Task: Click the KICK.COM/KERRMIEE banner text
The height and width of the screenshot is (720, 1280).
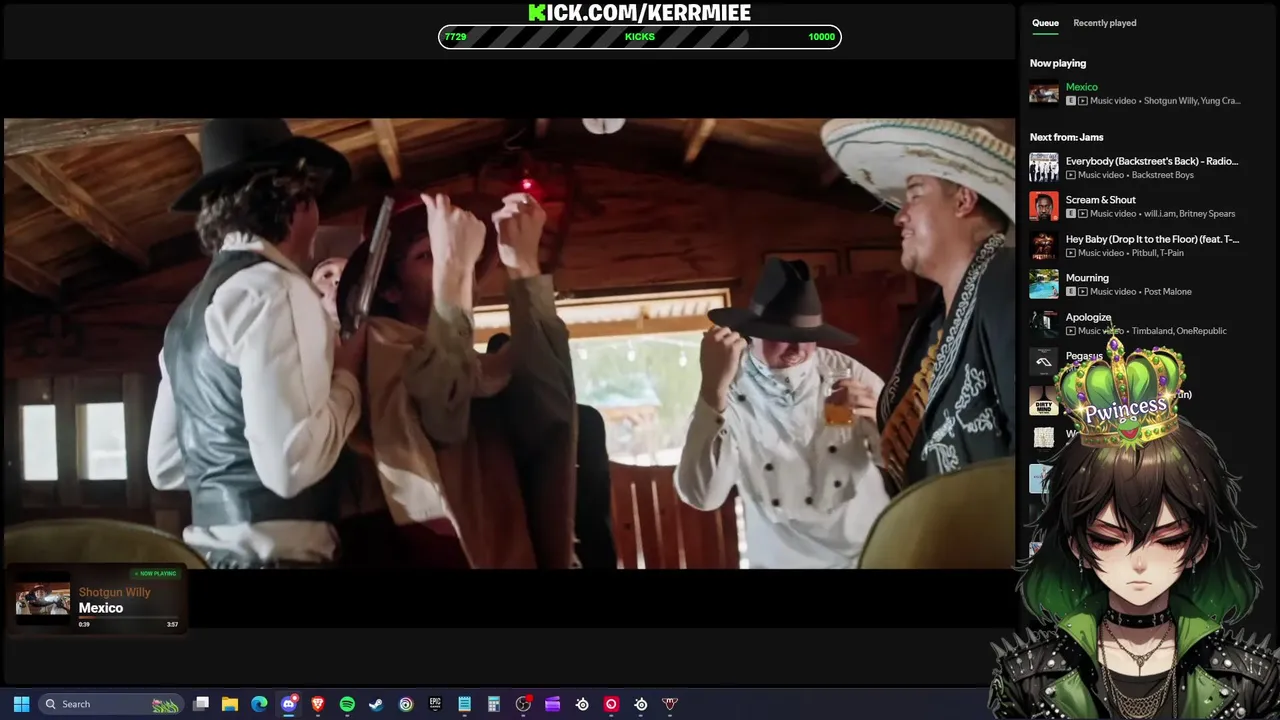Action: (640, 12)
